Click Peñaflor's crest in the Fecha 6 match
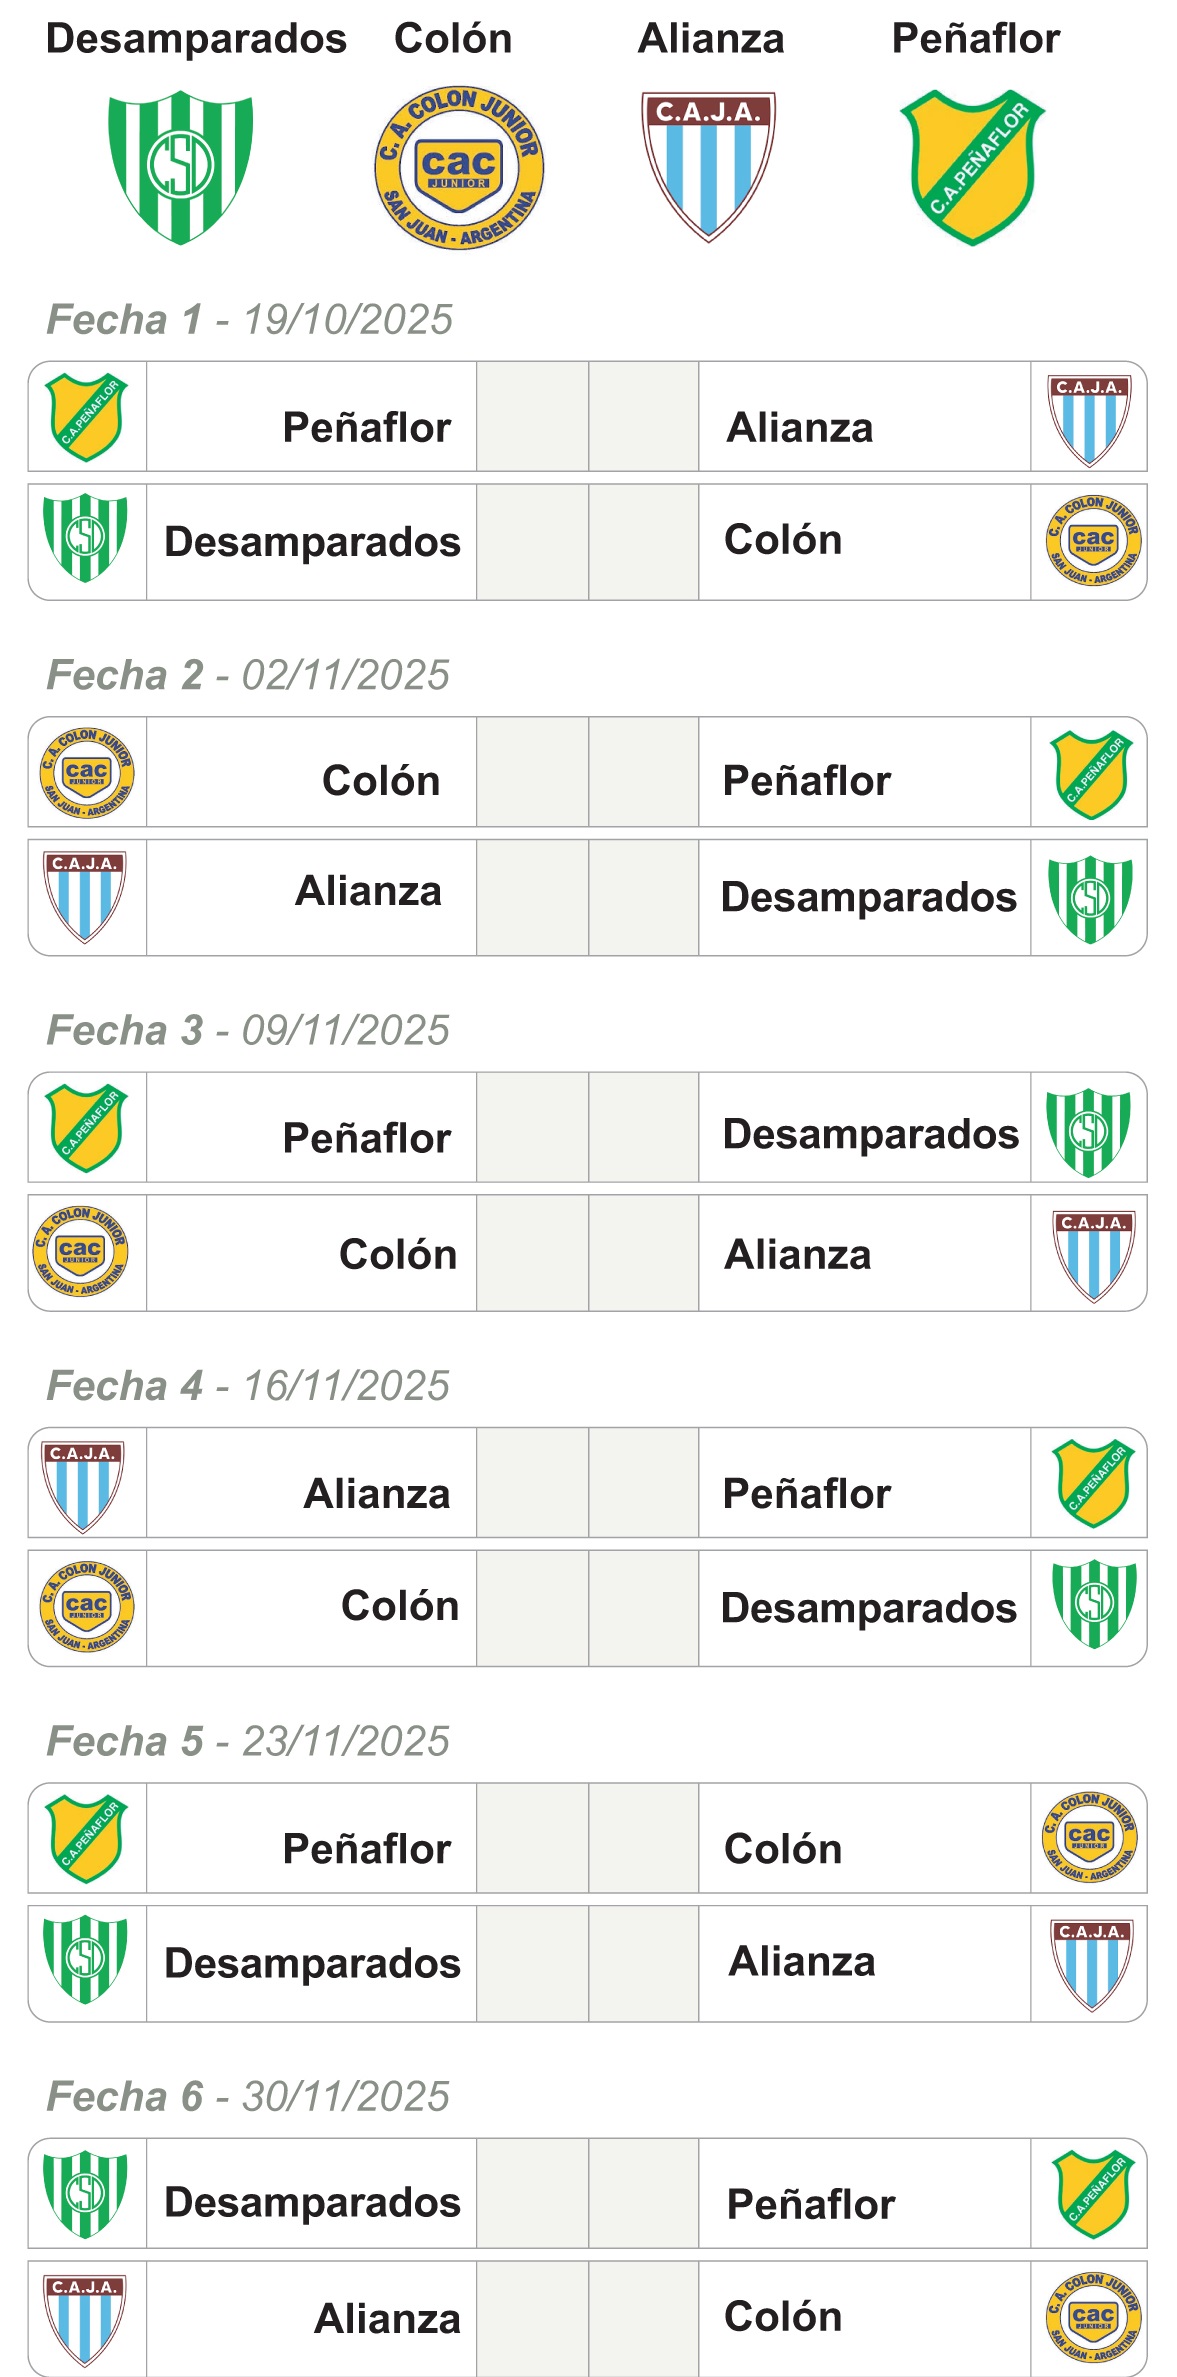The image size is (1177, 2377). tap(1093, 2194)
